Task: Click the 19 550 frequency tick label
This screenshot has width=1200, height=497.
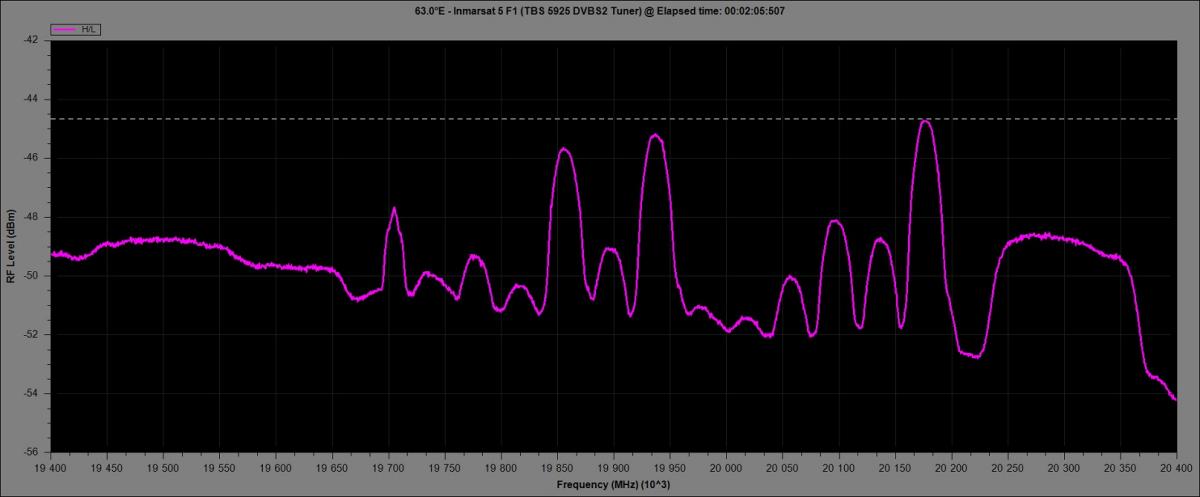Action: pos(219,467)
